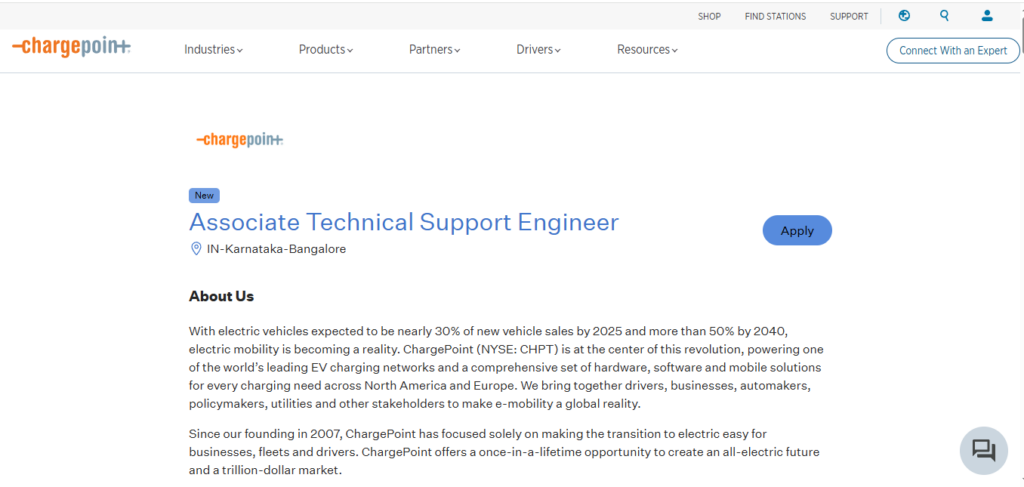Open the user account icon
The image size is (1024, 487).
pos(987,16)
